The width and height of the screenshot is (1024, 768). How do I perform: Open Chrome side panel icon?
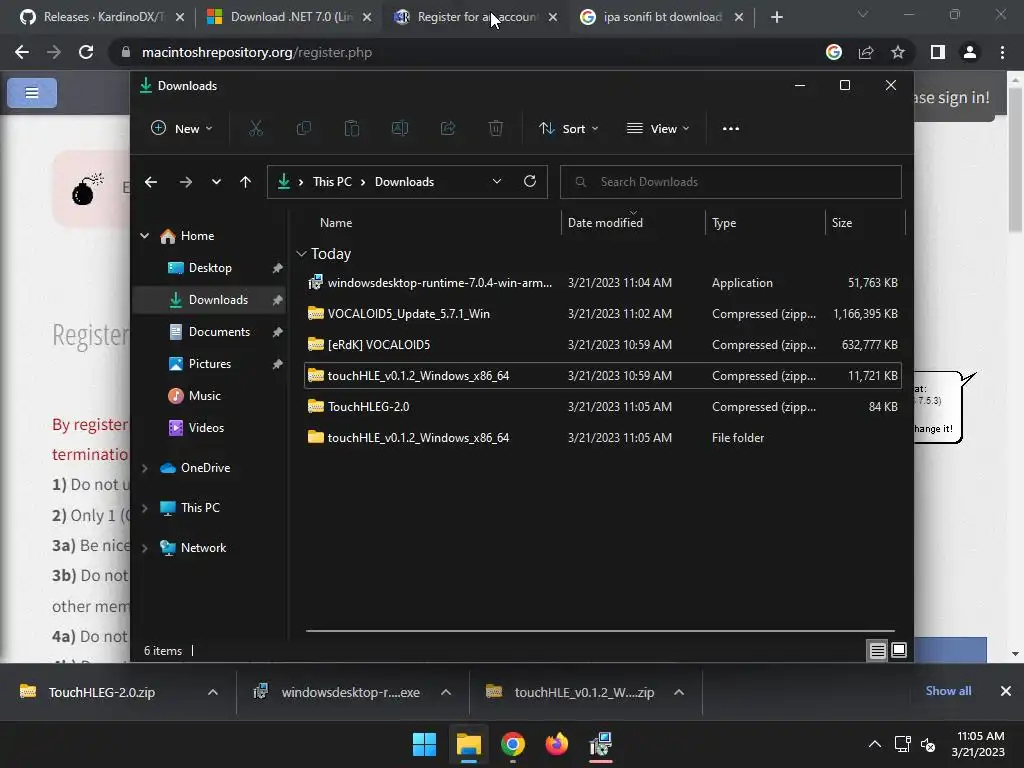click(x=938, y=52)
